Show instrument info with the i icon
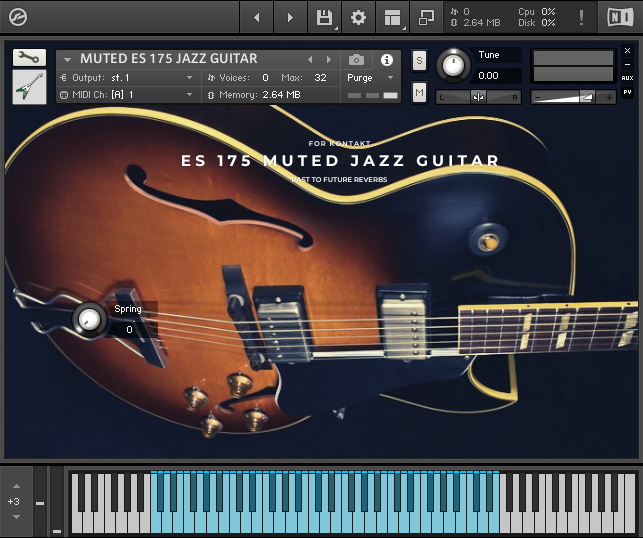This screenshot has width=643, height=538. (x=387, y=60)
